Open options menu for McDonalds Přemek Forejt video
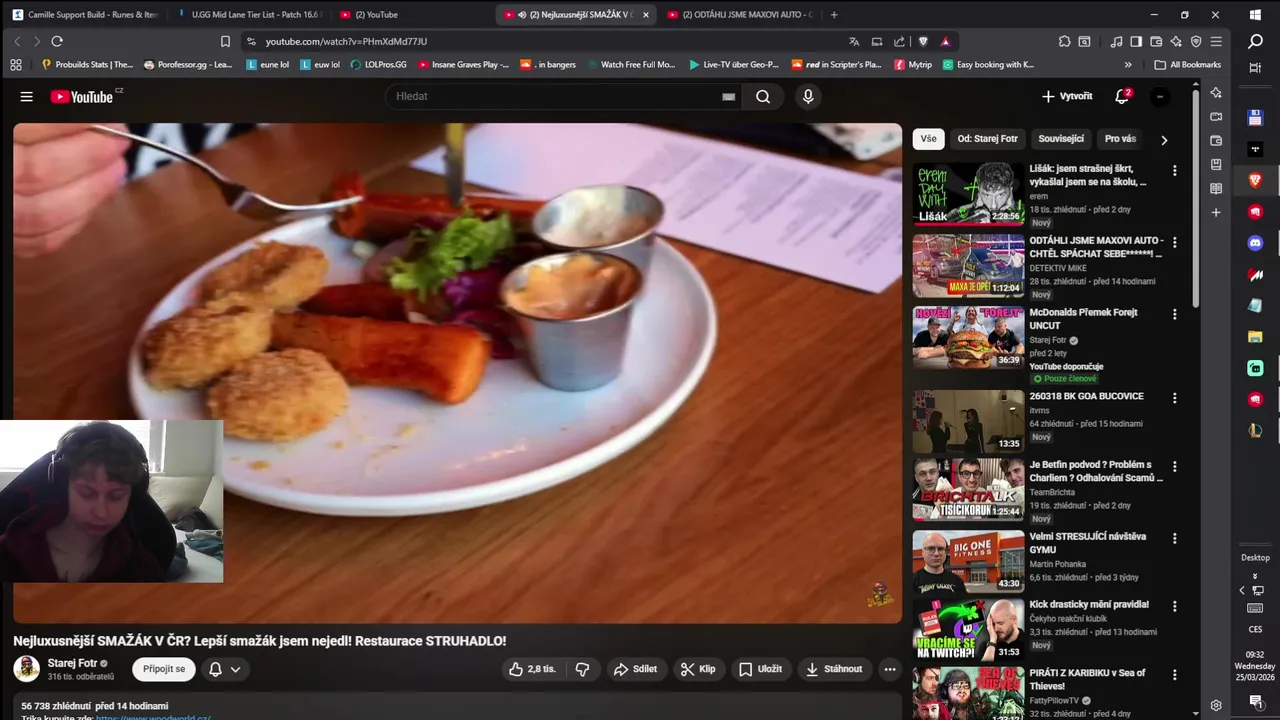The width and height of the screenshot is (1280, 720). tap(1175, 314)
